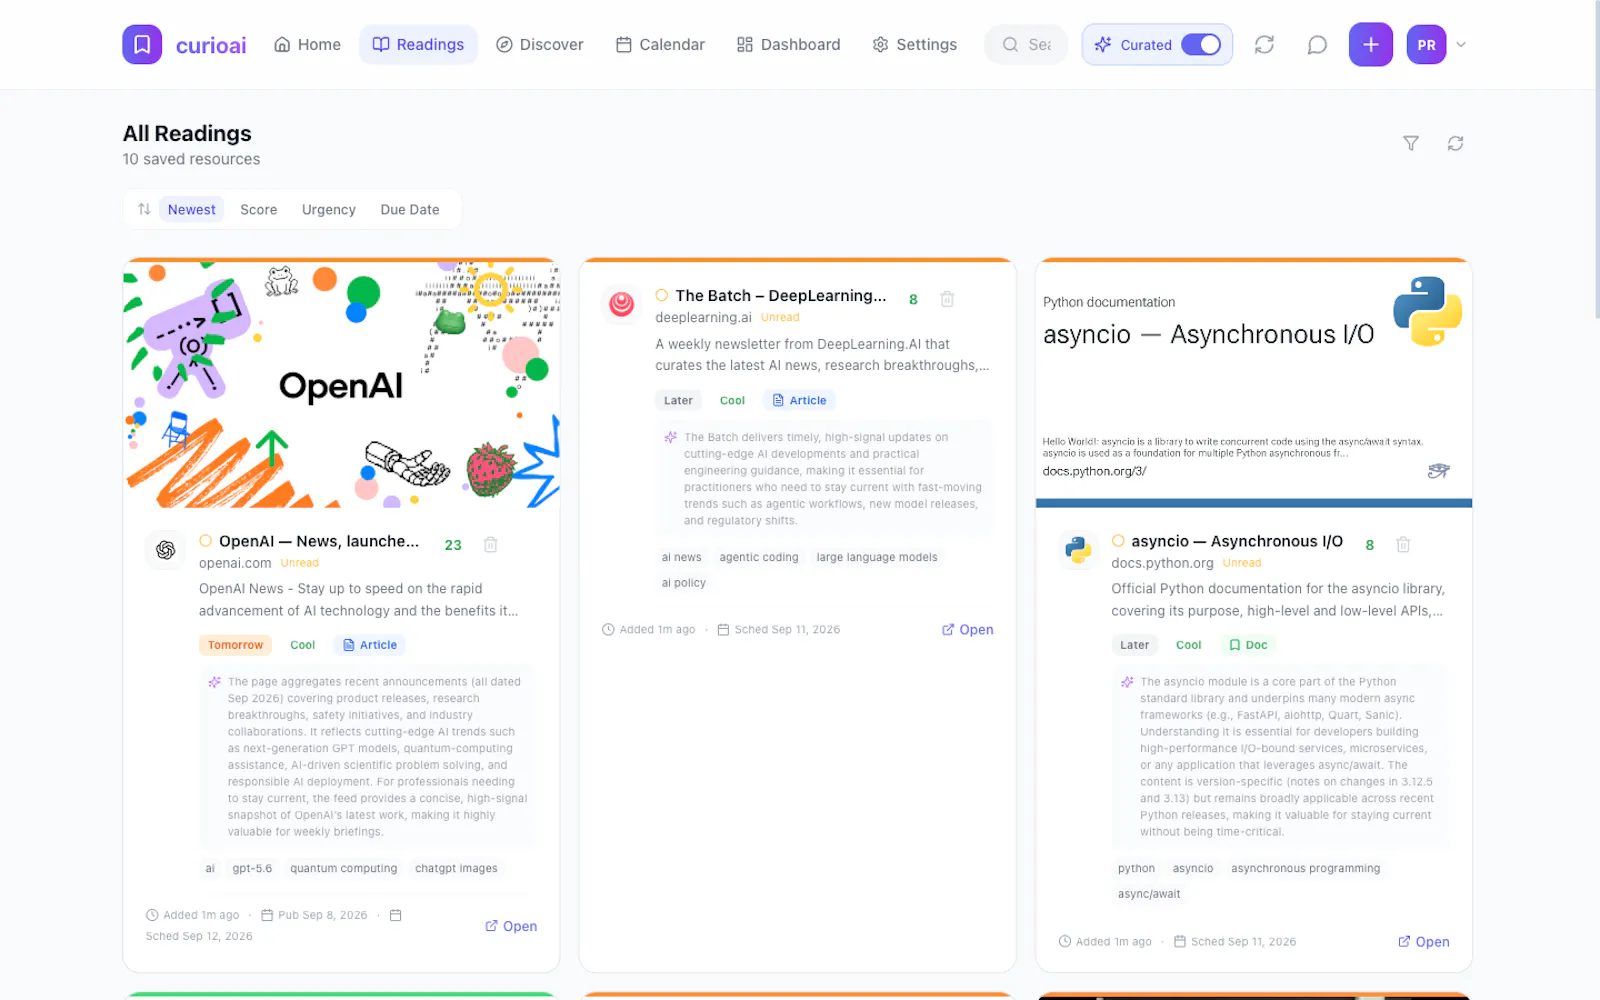Click the curioai bookmark logo icon
This screenshot has width=1600, height=1000.
(x=142, y=44)
